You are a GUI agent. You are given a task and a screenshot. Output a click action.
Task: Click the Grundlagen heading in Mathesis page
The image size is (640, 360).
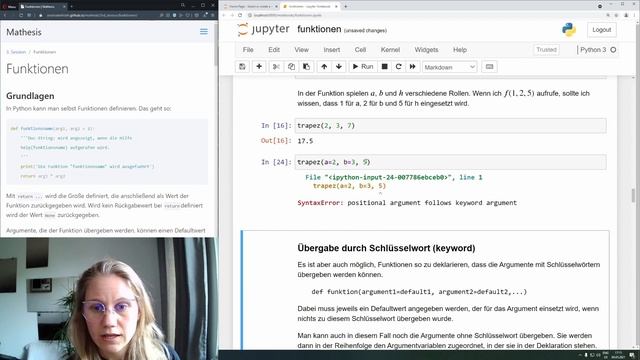pos(30,96)
